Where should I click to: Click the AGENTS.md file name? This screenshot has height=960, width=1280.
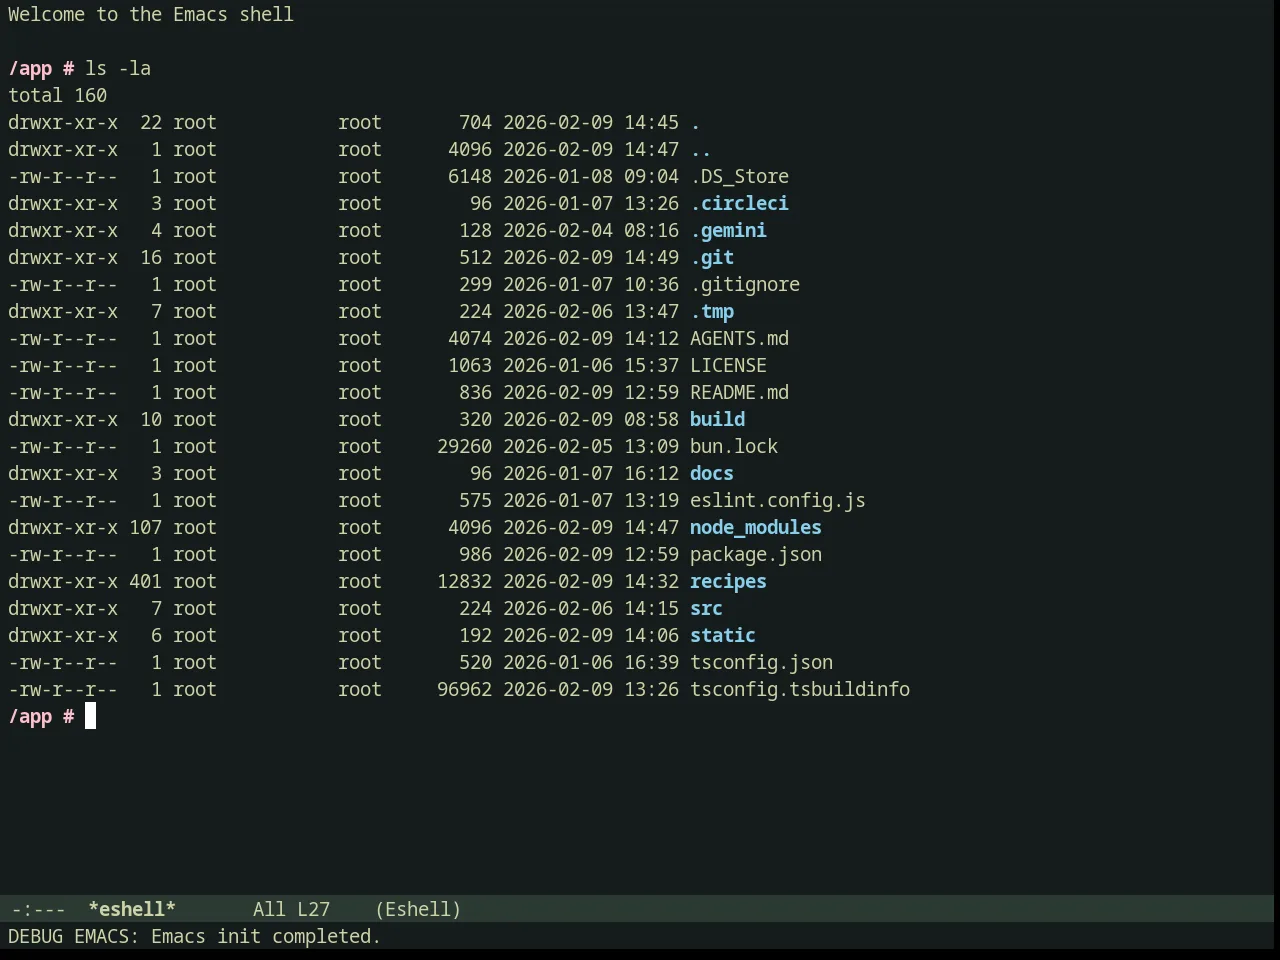pyautogui.click(x=739, y=338)
